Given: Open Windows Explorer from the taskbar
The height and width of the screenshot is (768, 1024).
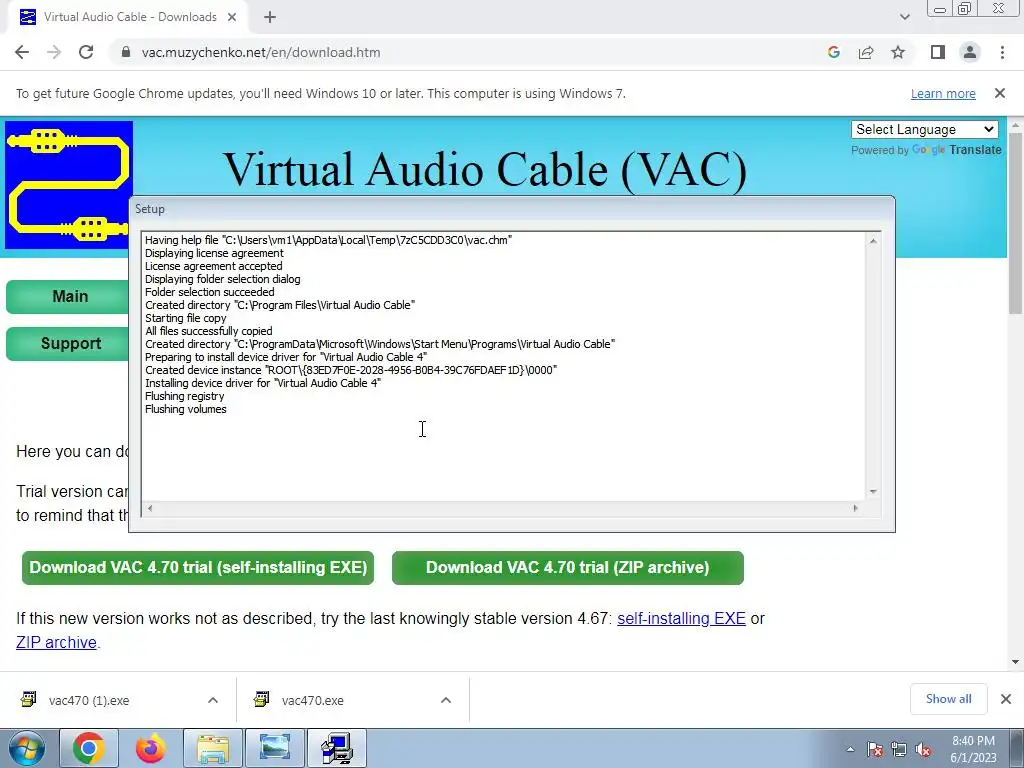Looking at the screenshot, I should pos(213,748).
